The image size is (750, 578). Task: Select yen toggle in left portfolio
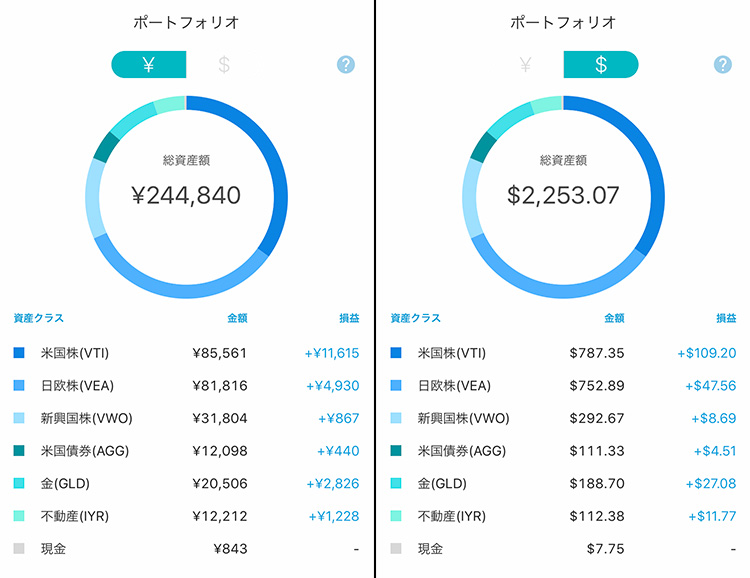coord(149,64)
